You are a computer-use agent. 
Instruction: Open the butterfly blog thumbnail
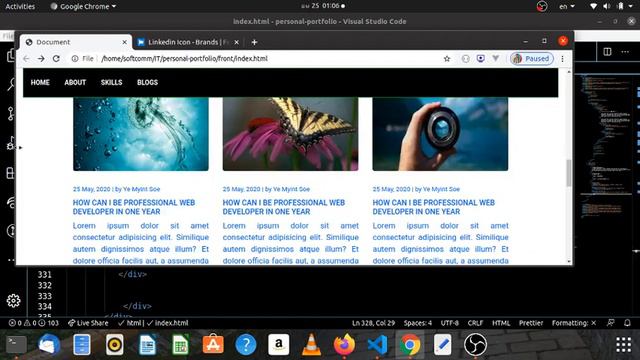point(291,134)
